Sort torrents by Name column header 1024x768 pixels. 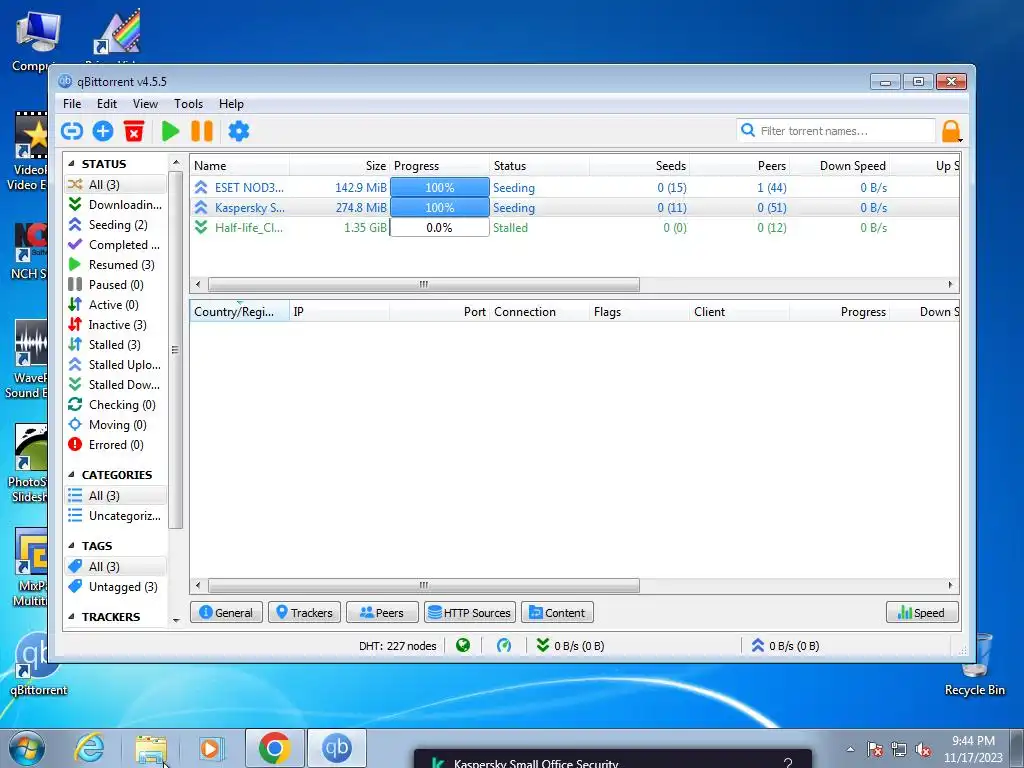[240, 166]
